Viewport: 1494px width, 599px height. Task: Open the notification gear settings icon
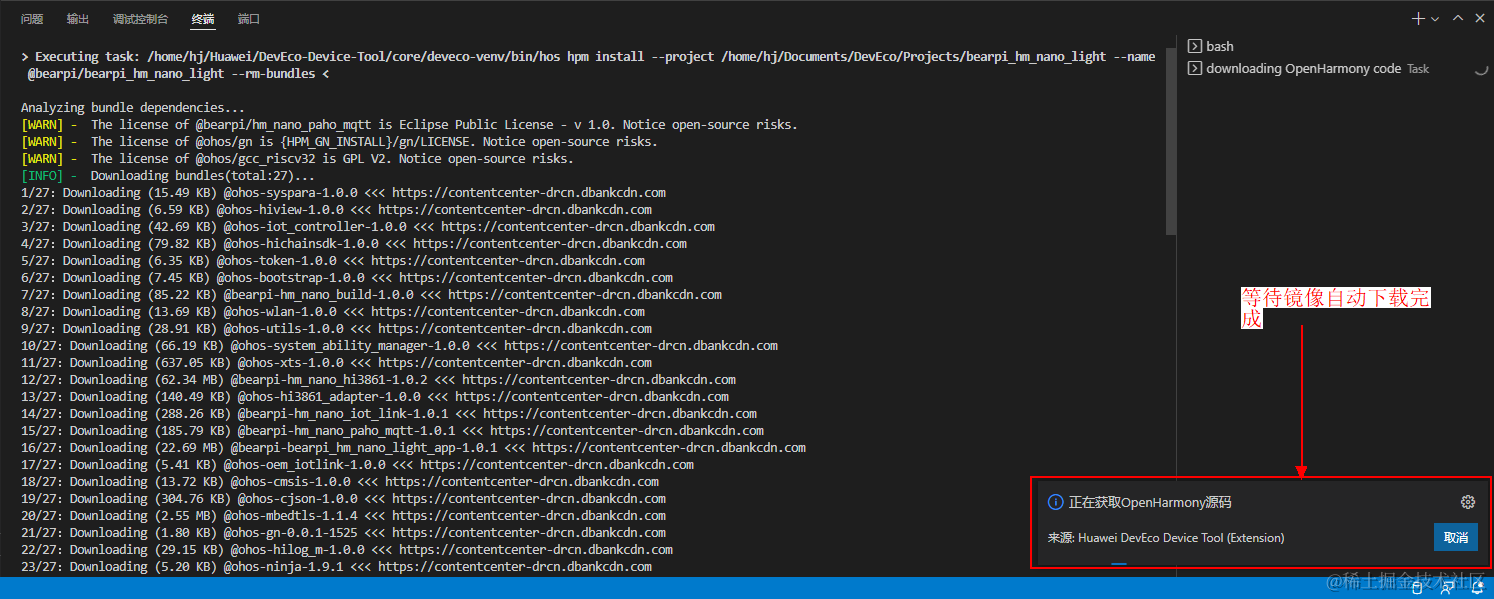pyautogui.click(x=1468, y=502)
